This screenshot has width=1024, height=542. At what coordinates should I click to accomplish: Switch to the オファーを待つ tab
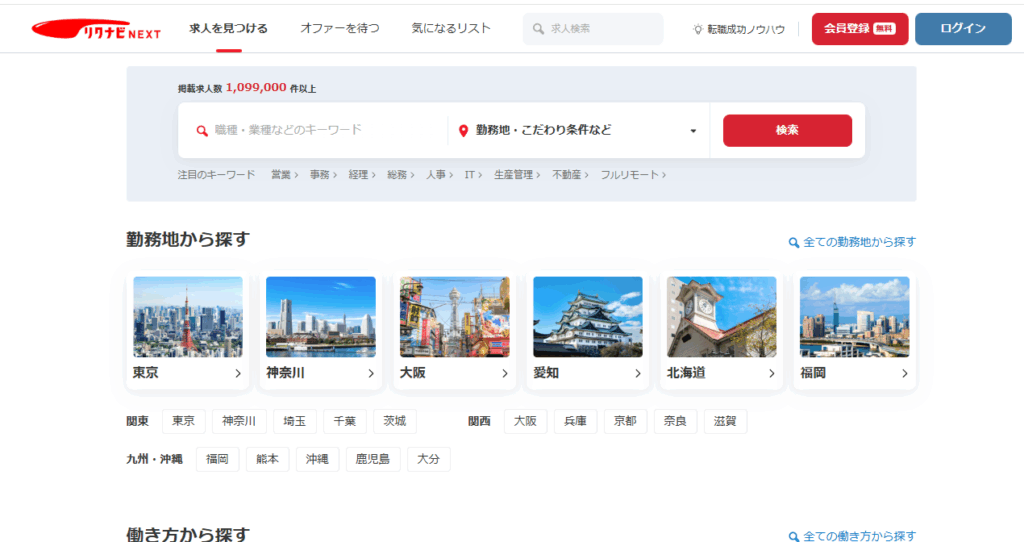[340, 28]
